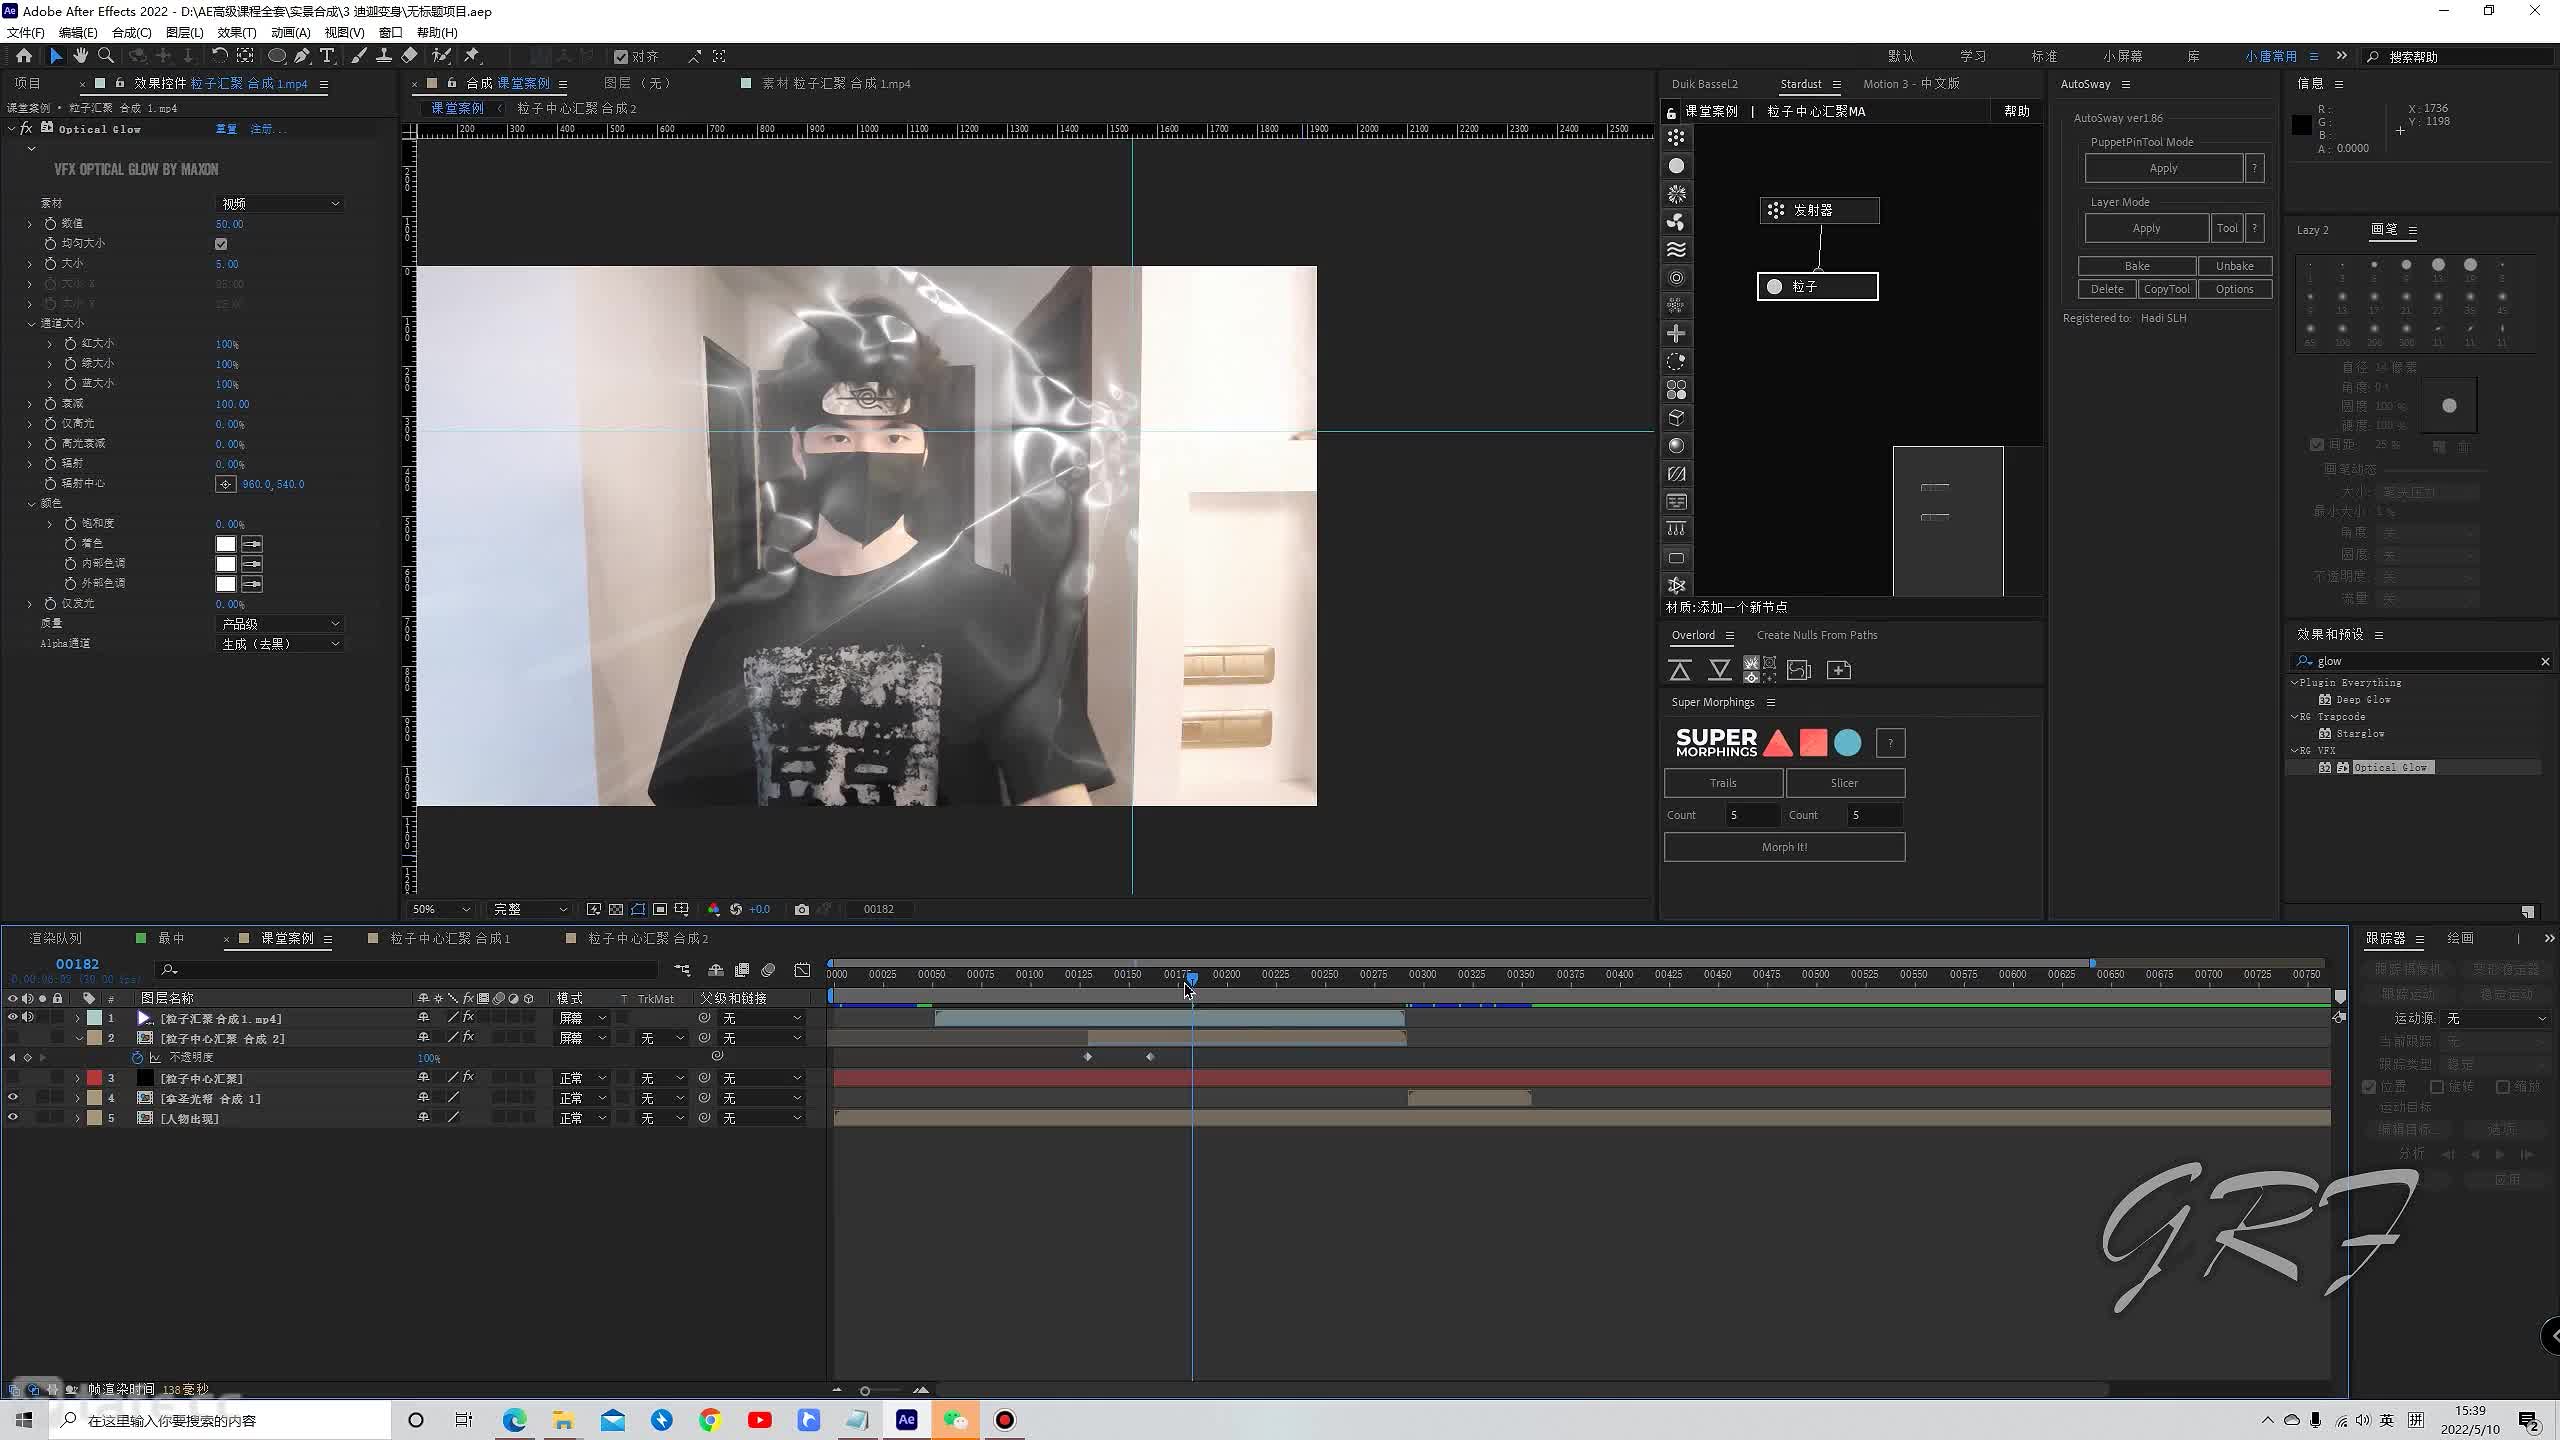Image resolution: width=2560 pixels, height=1440 pixels.
Task: Click the radiation center crosshair picker
Action: click(226, 484)
